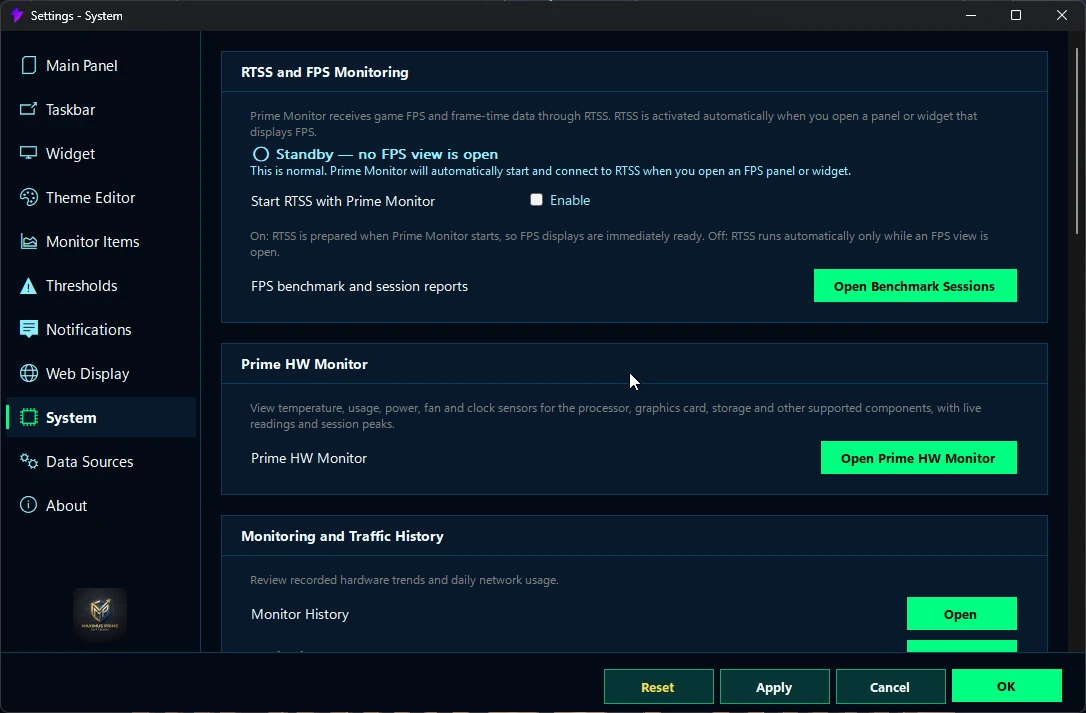Screen dimensions: 1086x713
Task: Click the 'Prime HW Monitor' section heading
Action: (304, 364)
